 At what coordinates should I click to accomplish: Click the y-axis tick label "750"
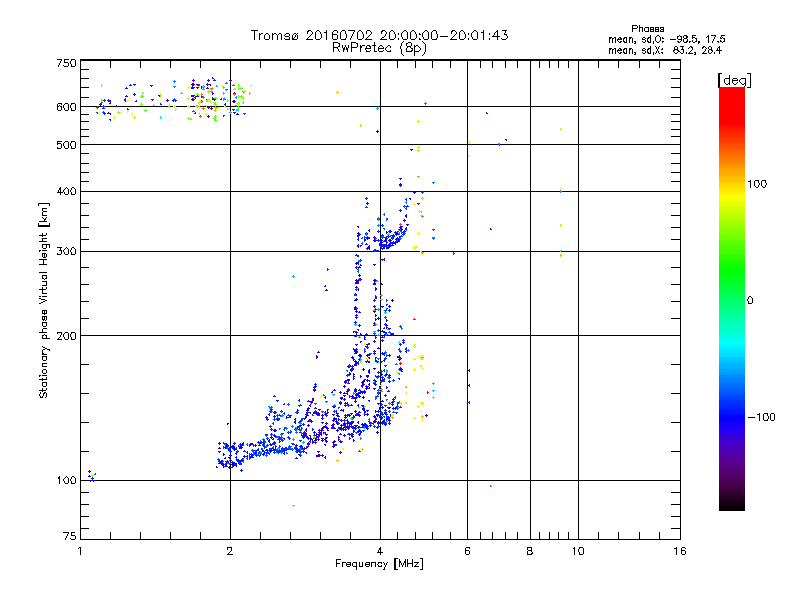[67, 63]
